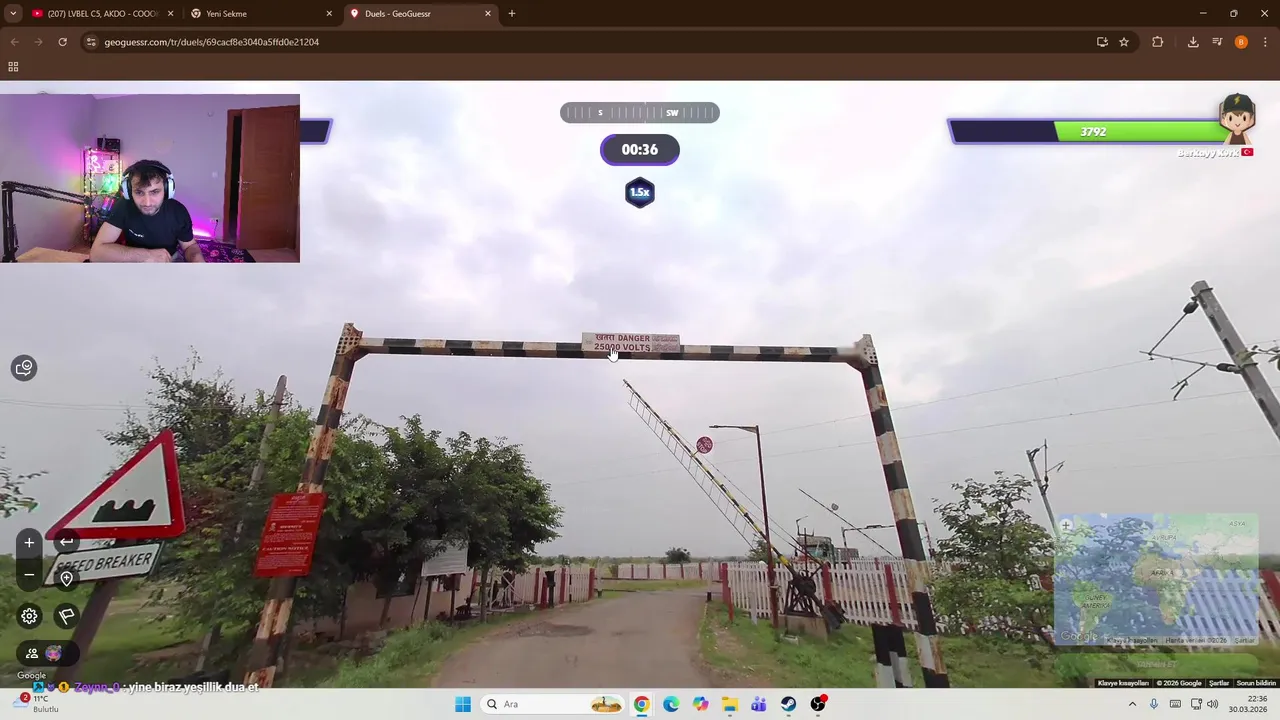Screen dimensions: 1280x720
Task: Open Chrome three-dot menu
Action: point(1266,42)
